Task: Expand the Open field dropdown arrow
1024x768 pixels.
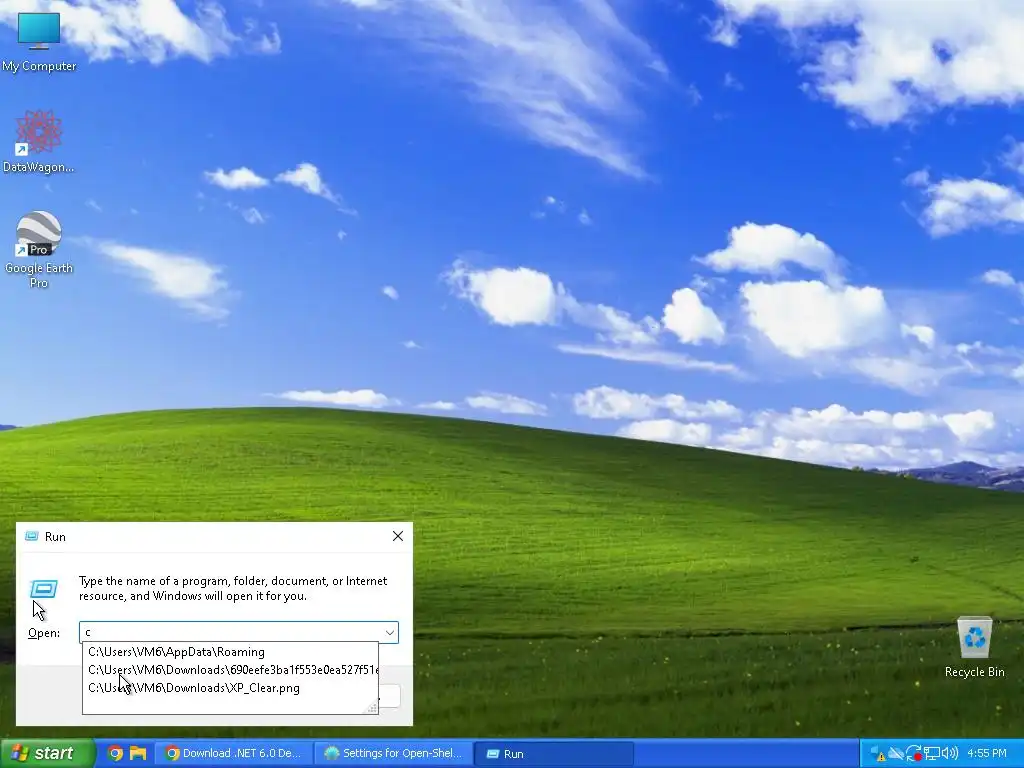Action: point(390,633)
